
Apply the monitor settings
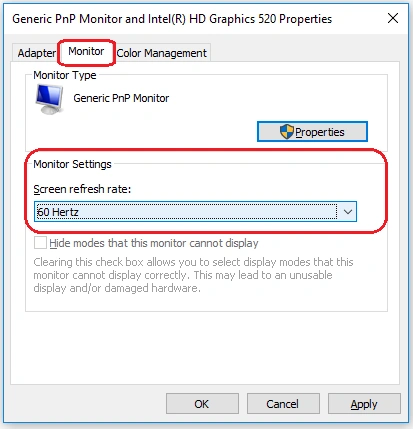pyautogui.click(x=364, y=404)
